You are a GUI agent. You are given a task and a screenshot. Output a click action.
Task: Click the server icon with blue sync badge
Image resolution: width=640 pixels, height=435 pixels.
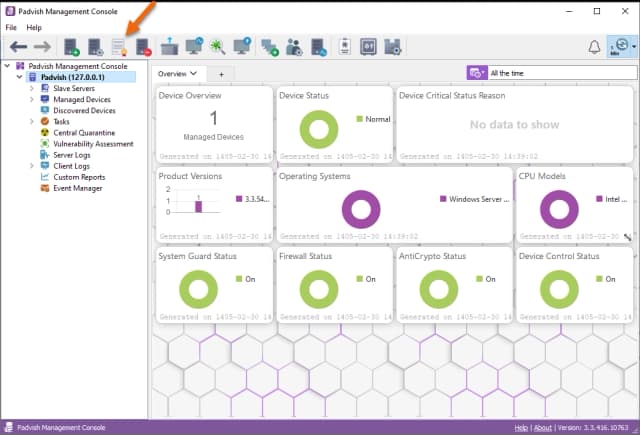[x=319, y=47]
